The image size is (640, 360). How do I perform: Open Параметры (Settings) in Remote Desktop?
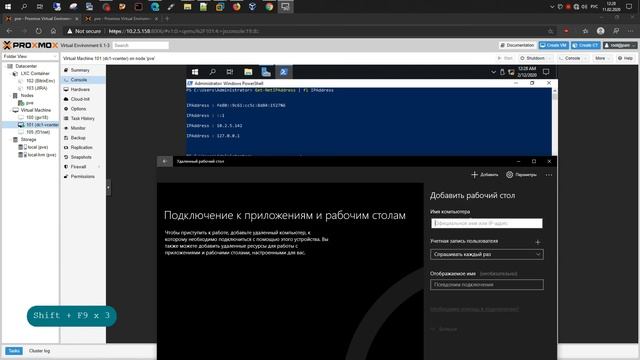tap(521, 175)
